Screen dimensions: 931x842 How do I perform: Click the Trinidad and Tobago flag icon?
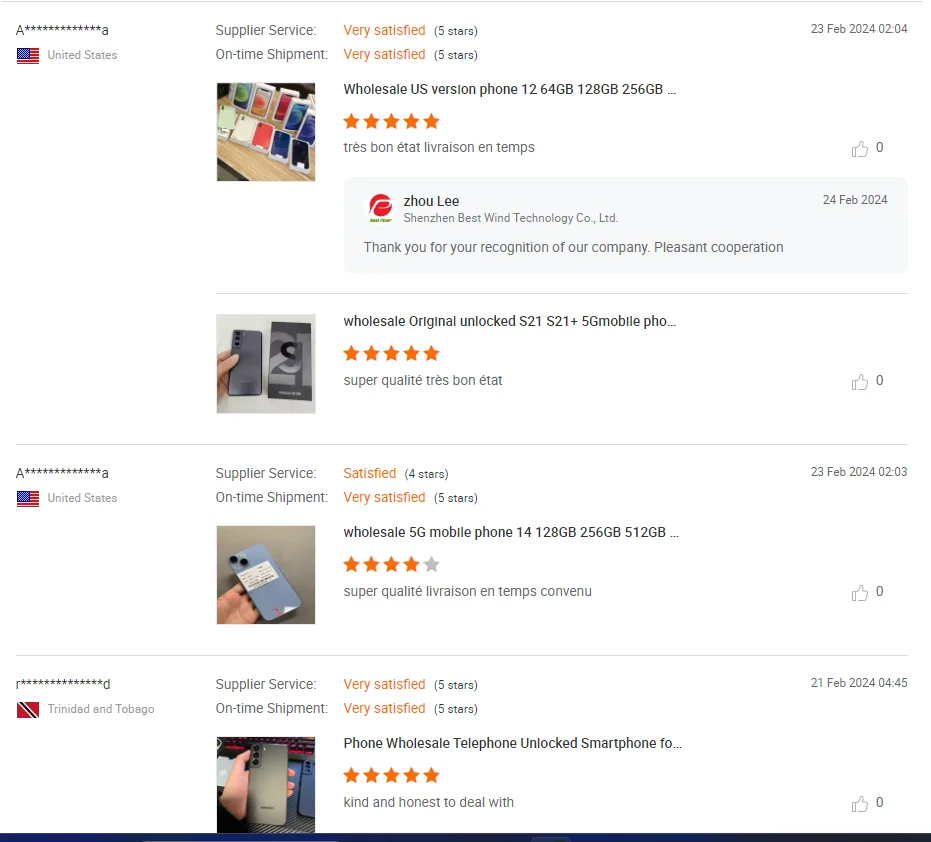point(28,710)
